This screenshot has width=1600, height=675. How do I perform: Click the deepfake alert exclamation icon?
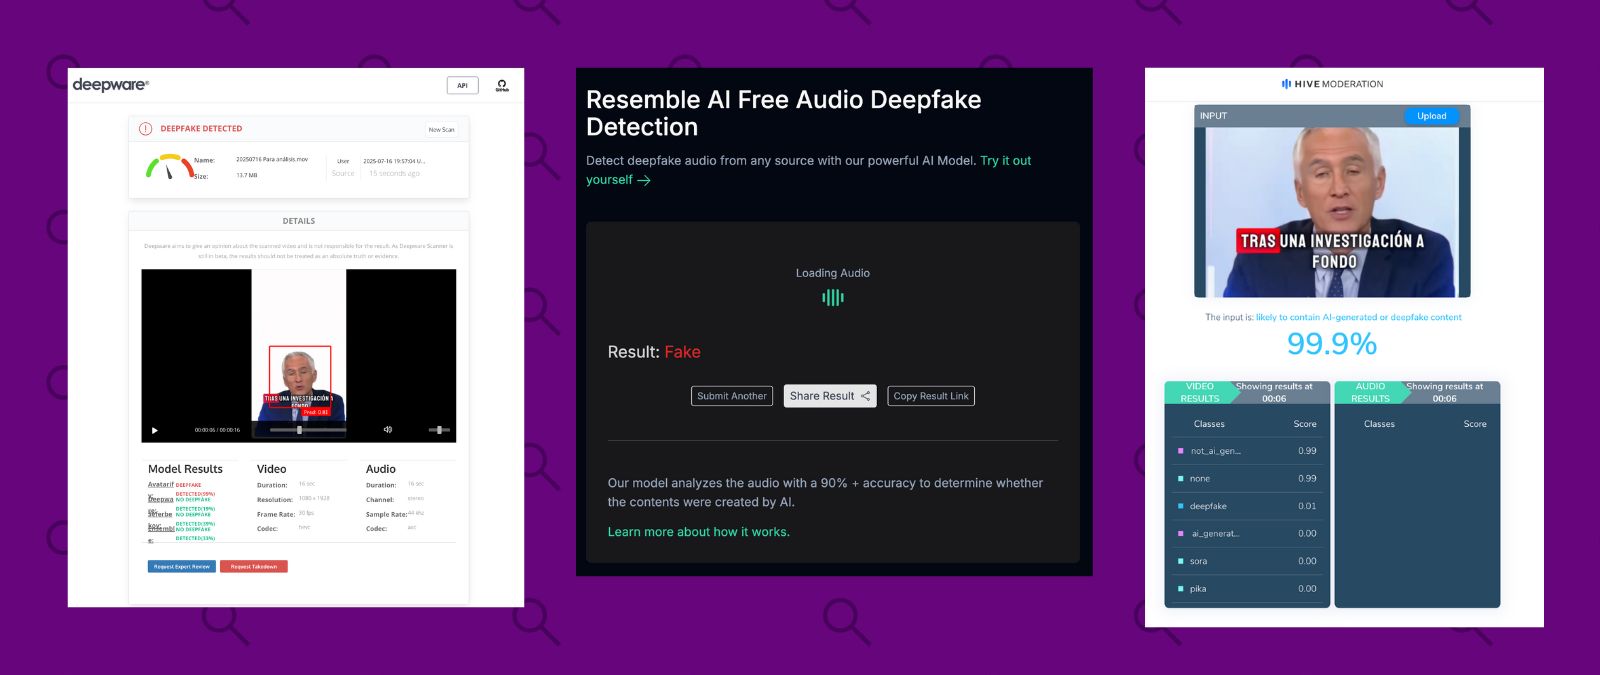[145, 129]
